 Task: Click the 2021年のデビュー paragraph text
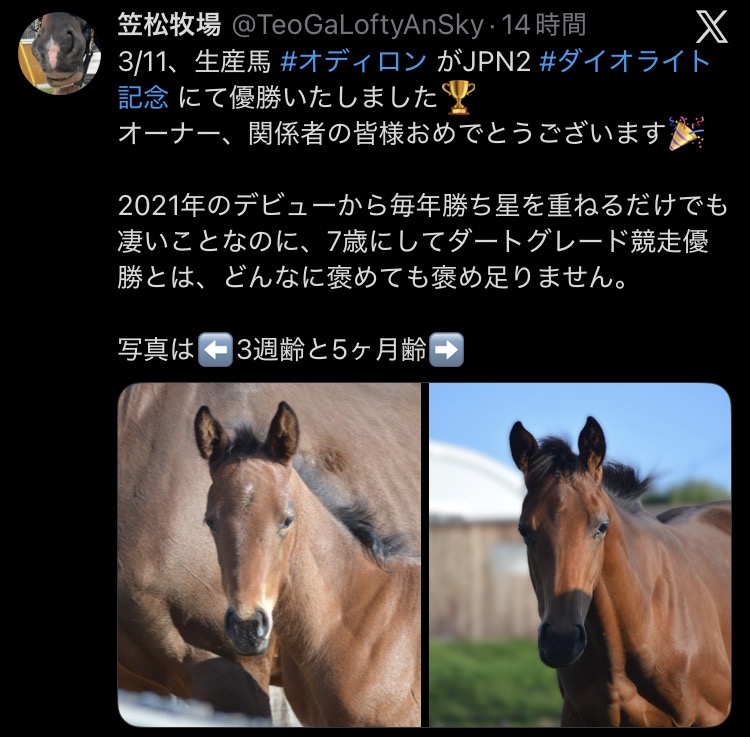(x=423, y=242)
